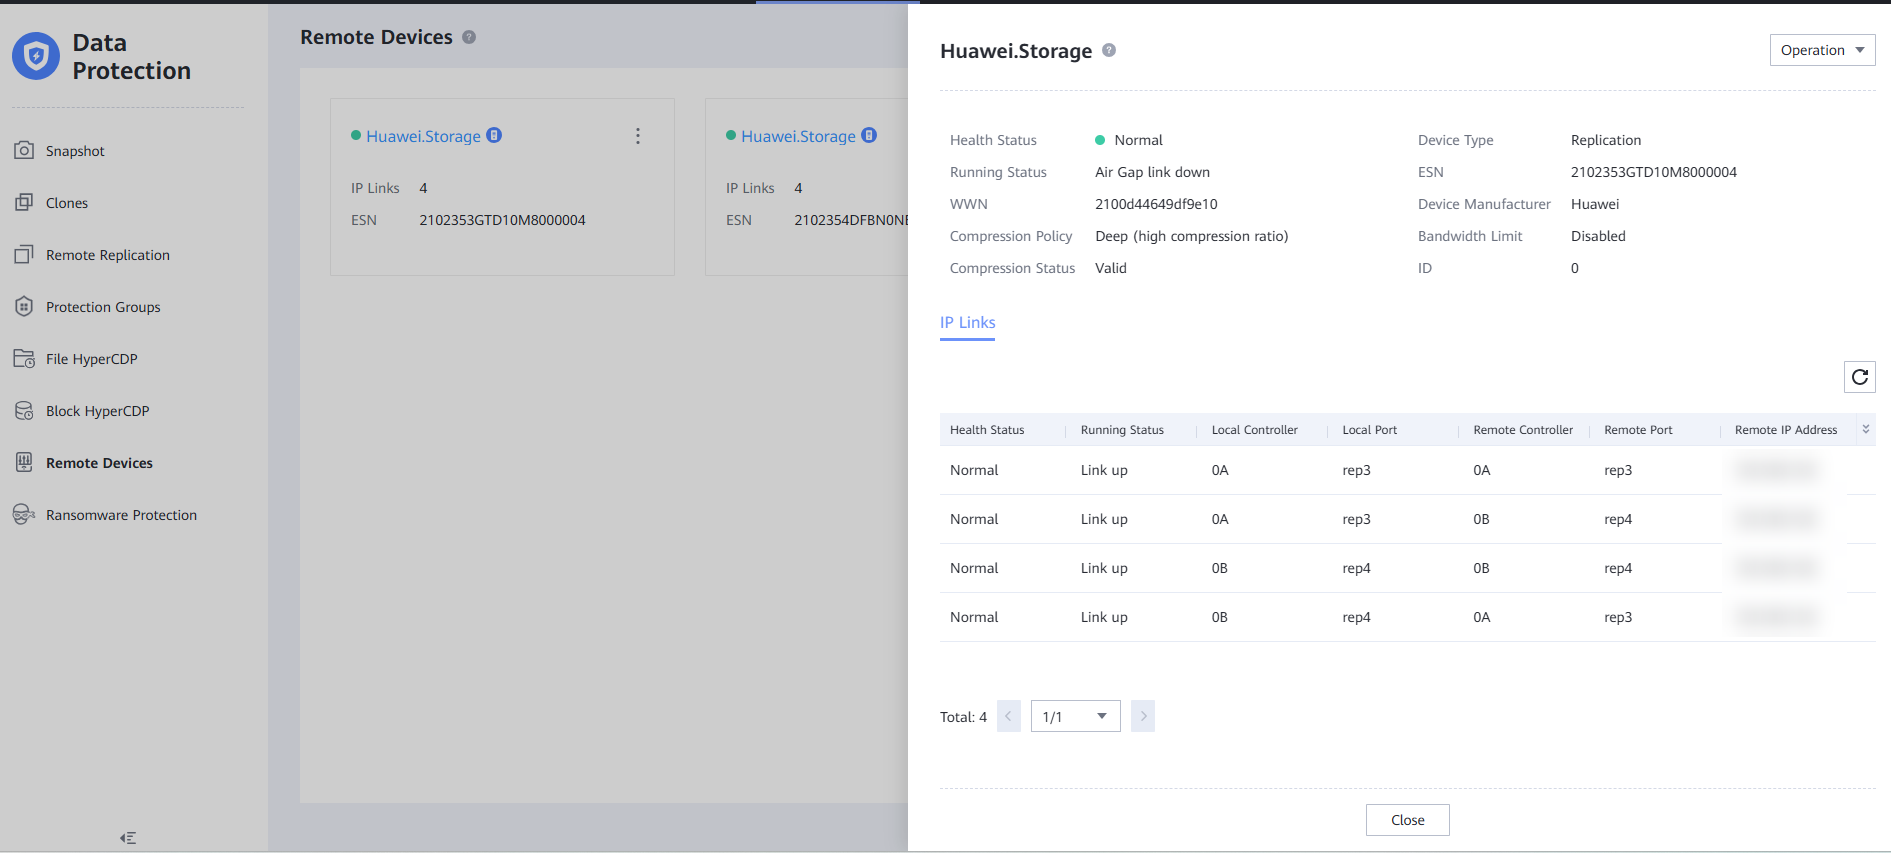Select the IP Links tab
The width and height of the screenshot is (1891, 853).
[x=967, y=323]
